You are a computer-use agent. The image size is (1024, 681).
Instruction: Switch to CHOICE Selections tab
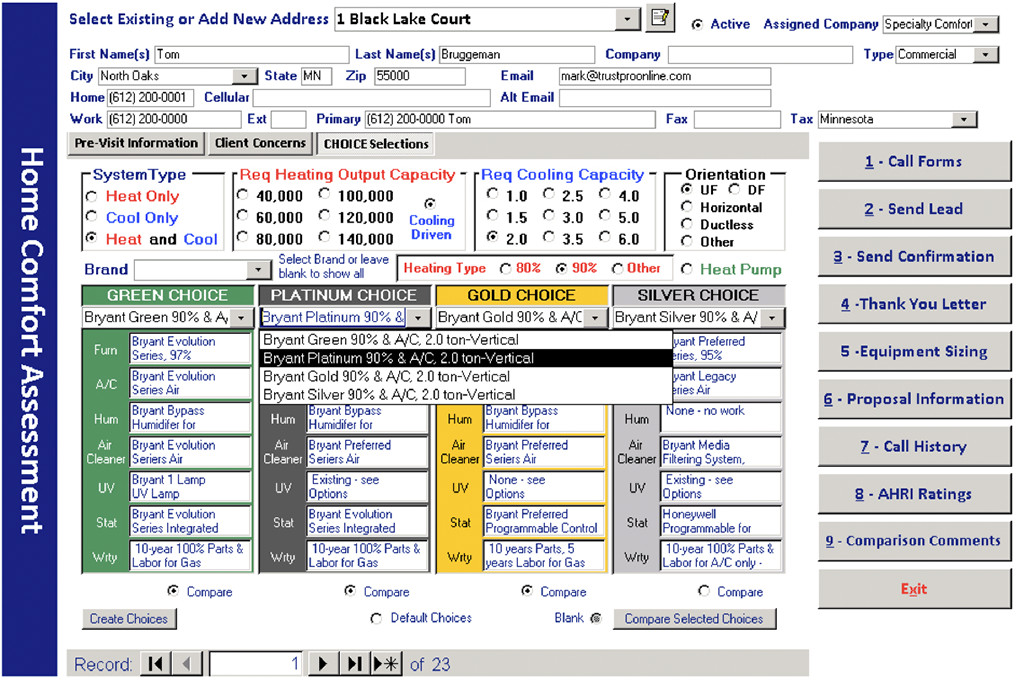376,144
